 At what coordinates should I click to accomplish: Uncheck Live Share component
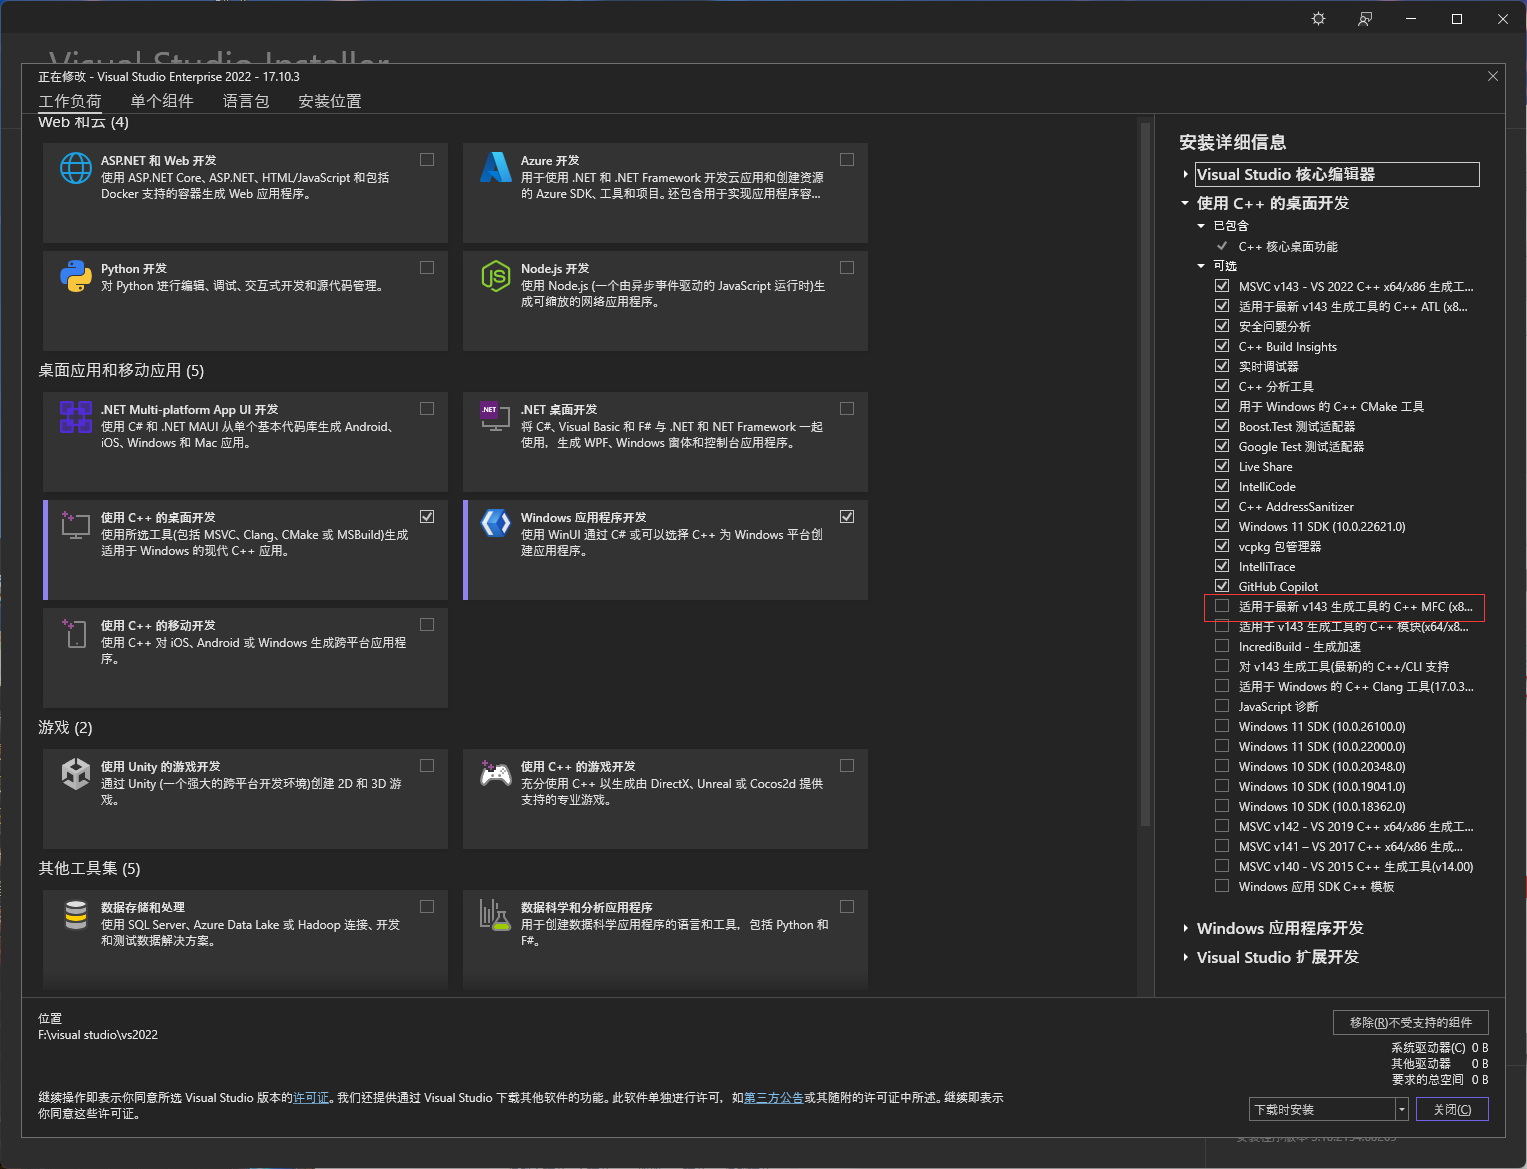pyautogui.click(x=1222, y=466)
